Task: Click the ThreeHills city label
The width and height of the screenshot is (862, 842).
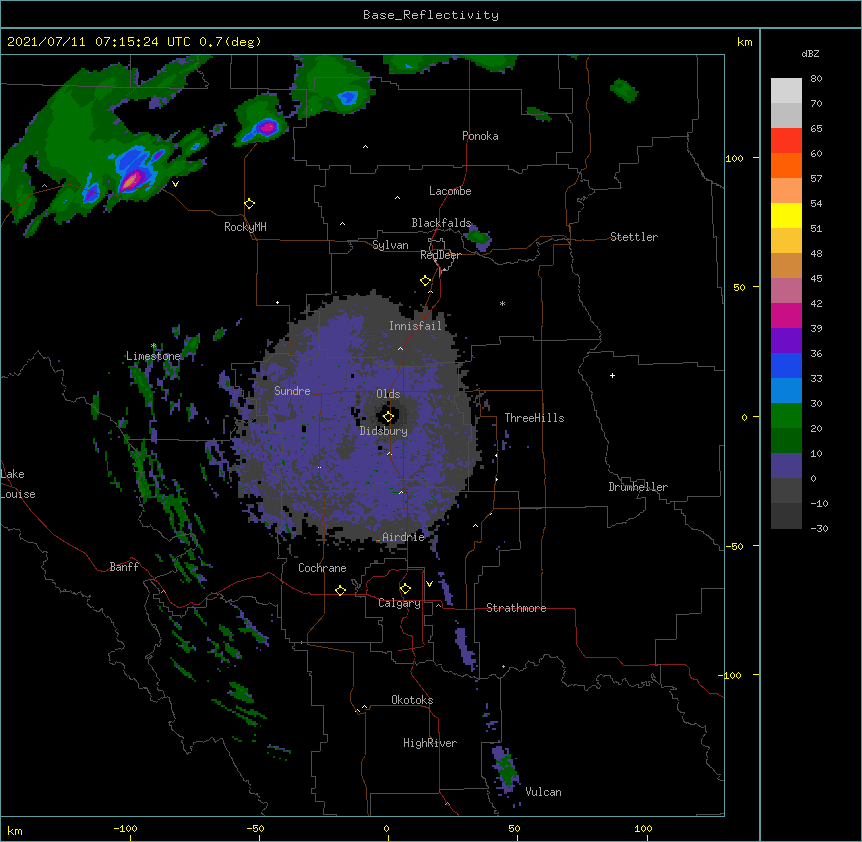Action: coord(534,418)
